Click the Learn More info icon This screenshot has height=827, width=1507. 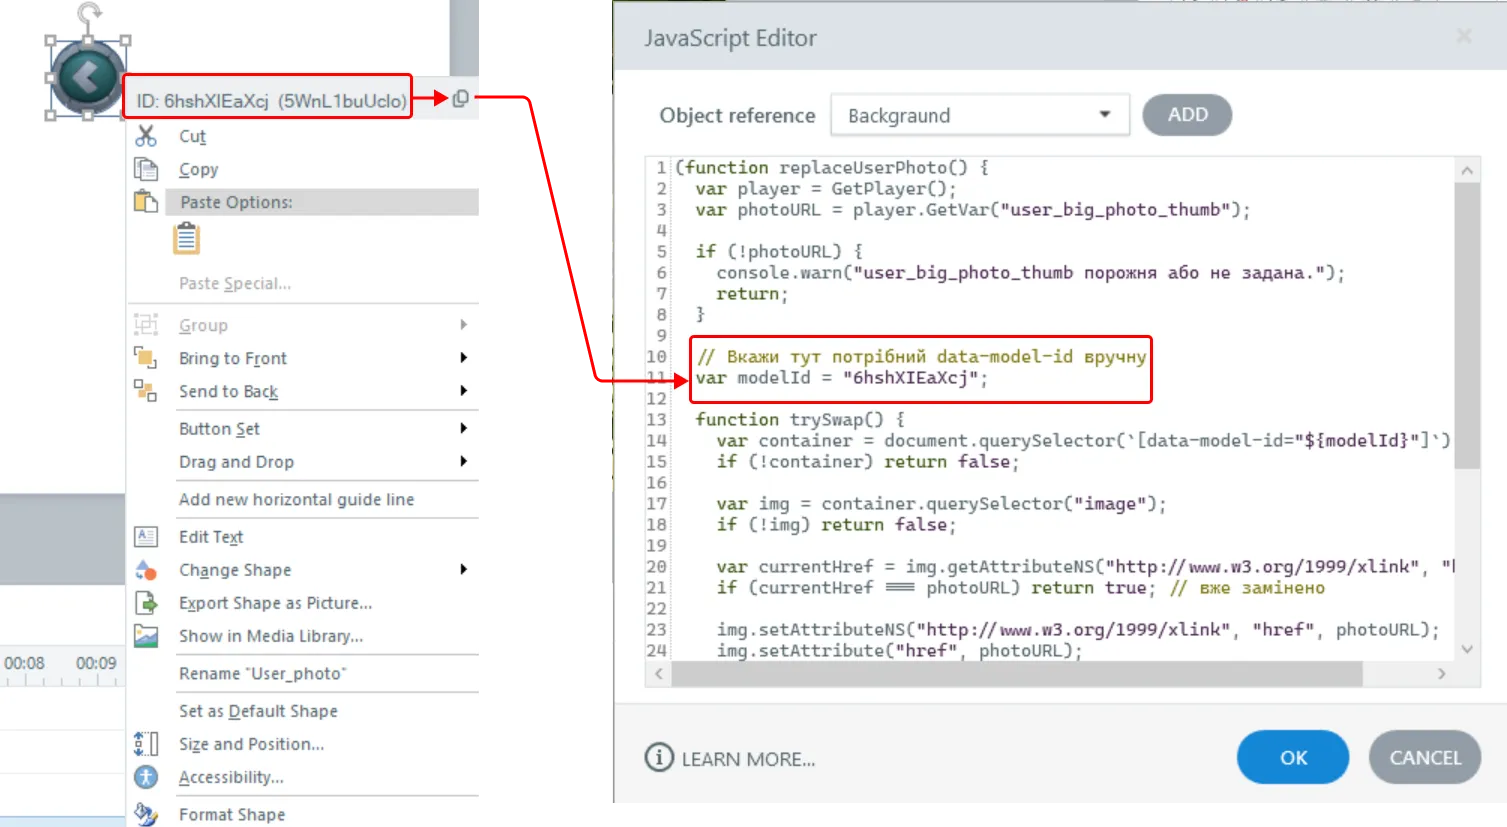[x=658, y=758]
